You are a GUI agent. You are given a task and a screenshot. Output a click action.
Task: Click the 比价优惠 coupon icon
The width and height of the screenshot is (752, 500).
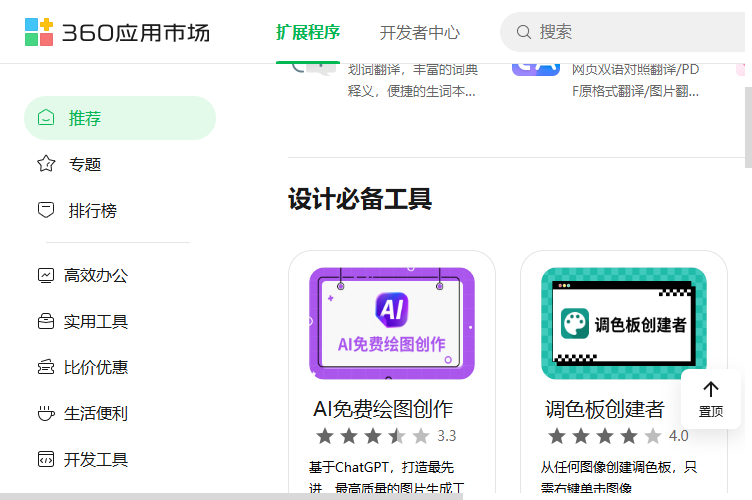tap(46, 367)
